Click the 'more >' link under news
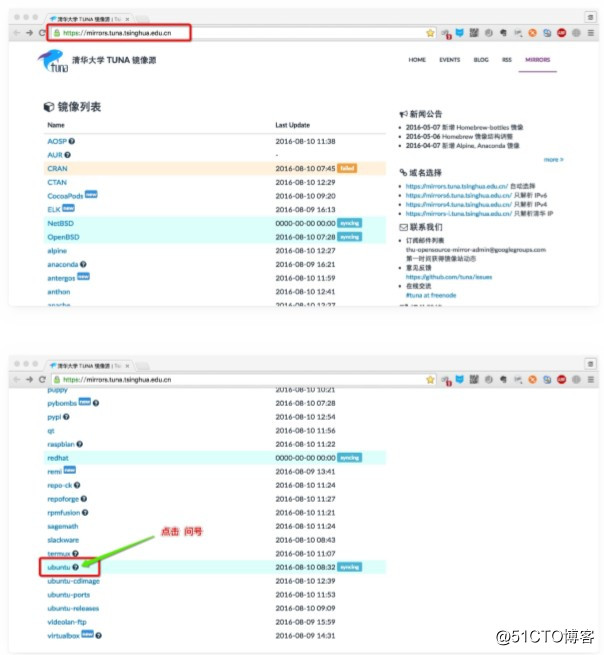The width and height of the screenshot is (604, 655). tap(553, 160)
